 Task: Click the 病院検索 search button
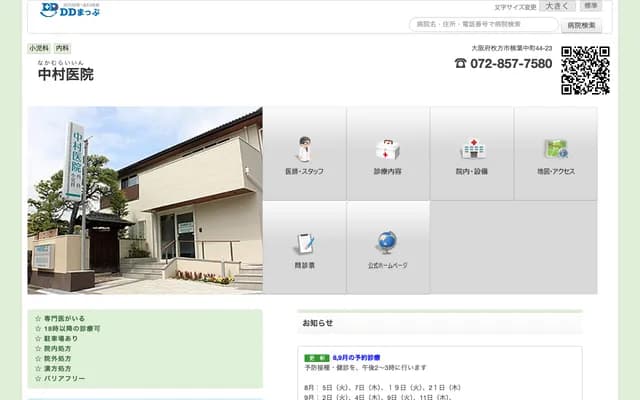(581, 25)
